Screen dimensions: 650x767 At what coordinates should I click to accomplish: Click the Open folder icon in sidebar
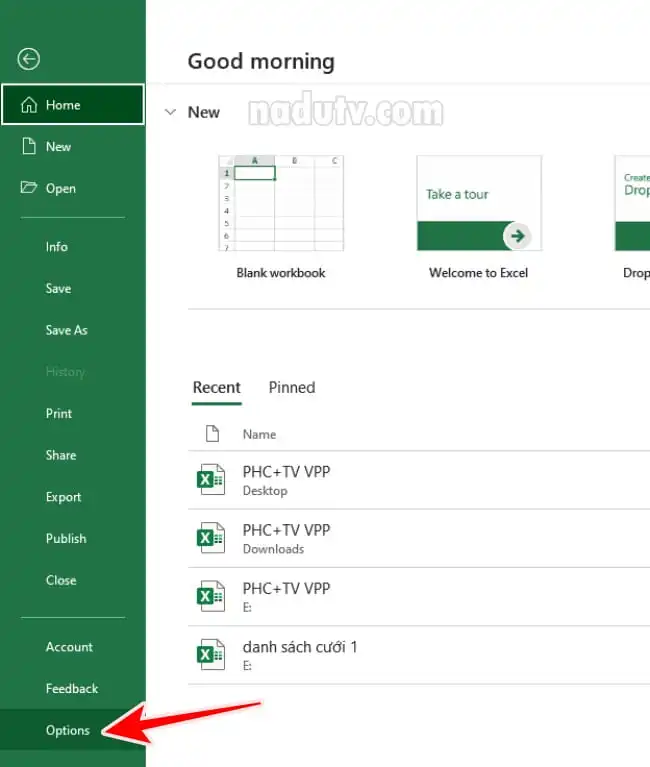[x=28, y=188]
